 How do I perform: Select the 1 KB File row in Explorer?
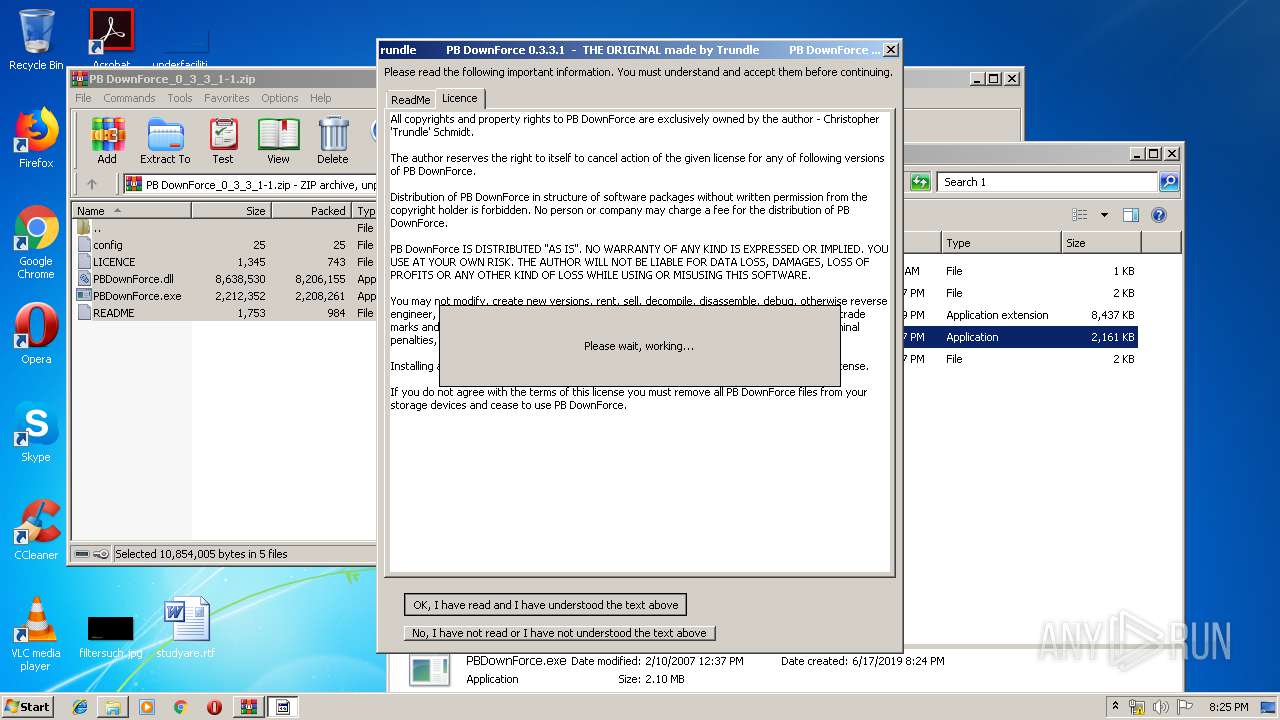[1020, 271]
